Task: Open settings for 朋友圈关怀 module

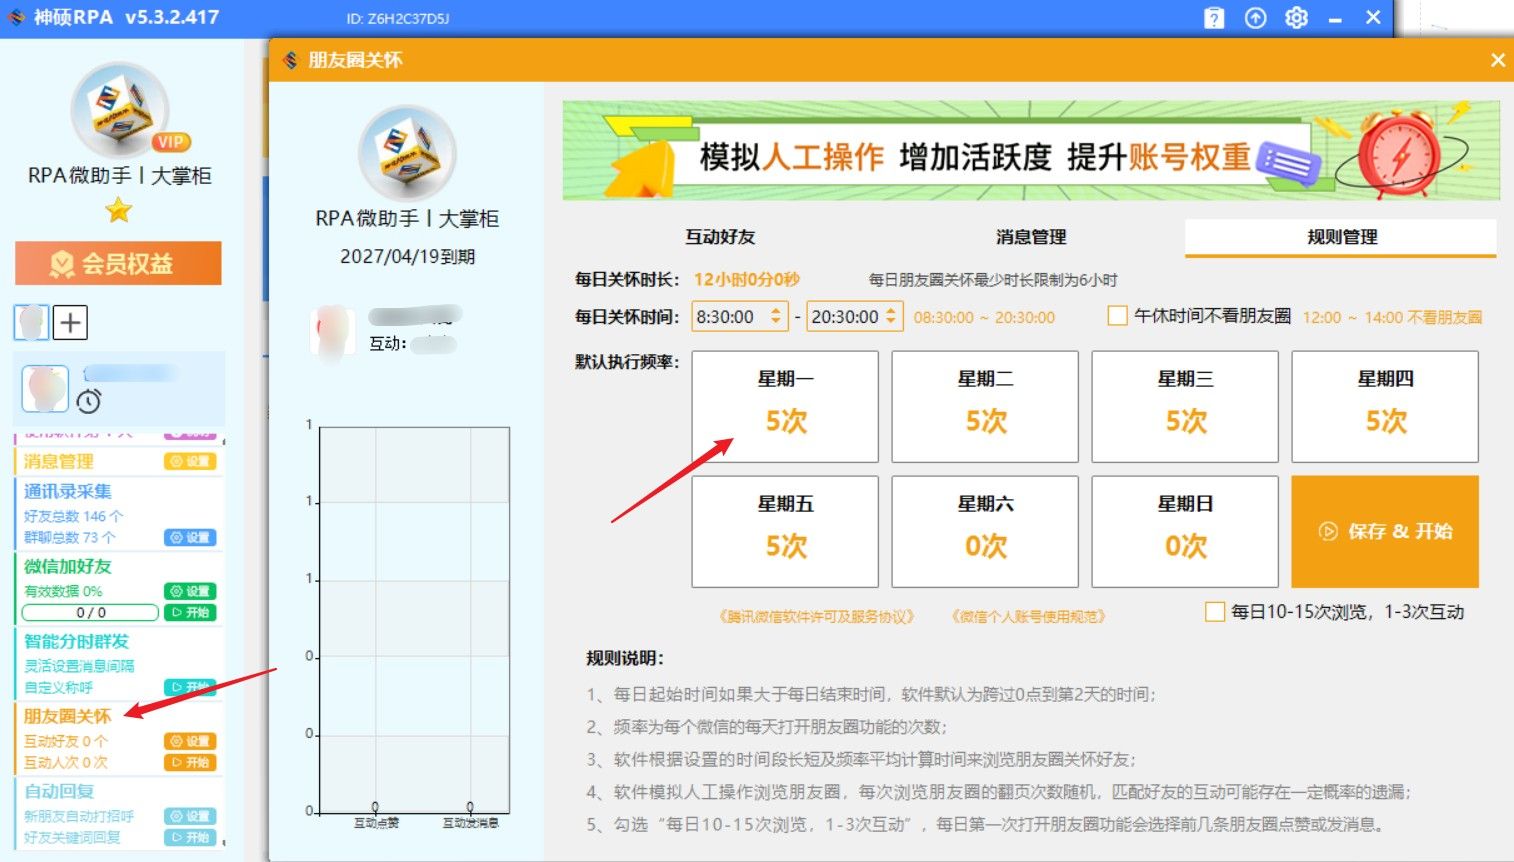Action: [x=190, y=740]
